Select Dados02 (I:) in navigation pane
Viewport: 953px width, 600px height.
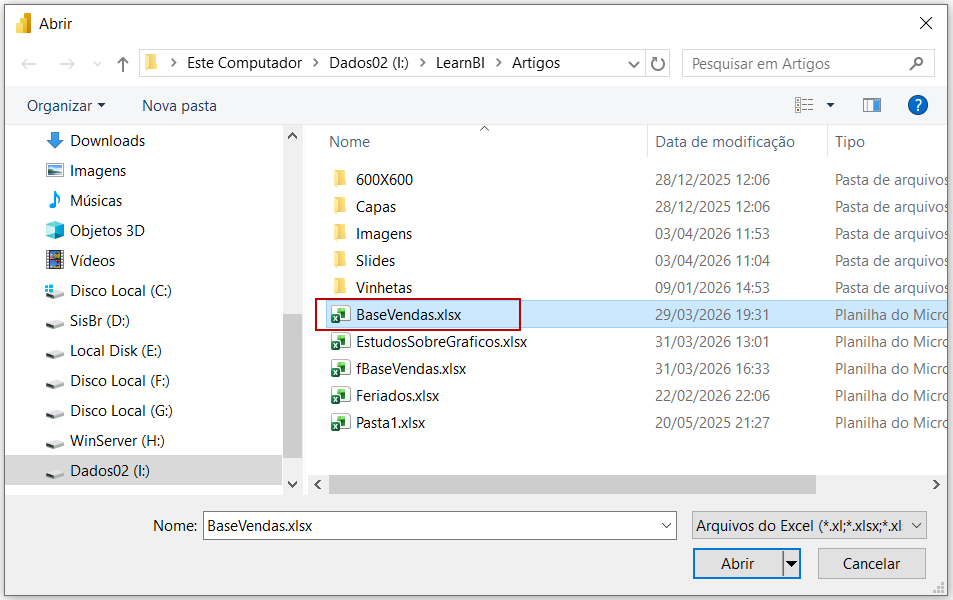pyautogui.click(x=143, y=471)
